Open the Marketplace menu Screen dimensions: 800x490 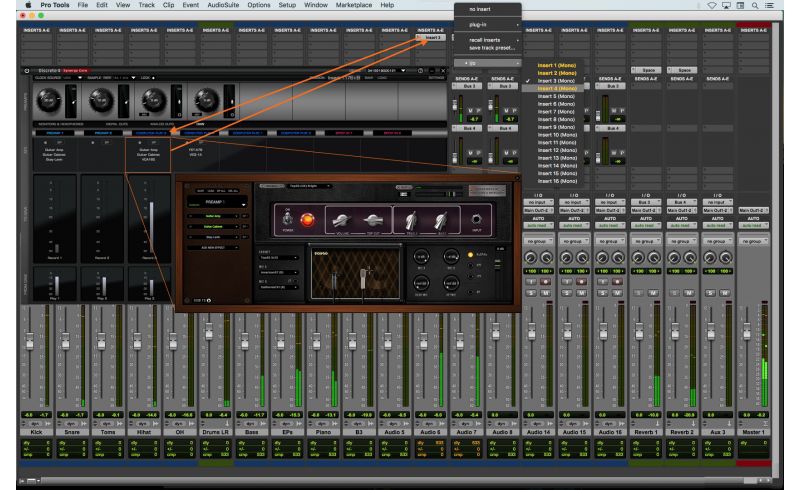click(x=354, y=5)
